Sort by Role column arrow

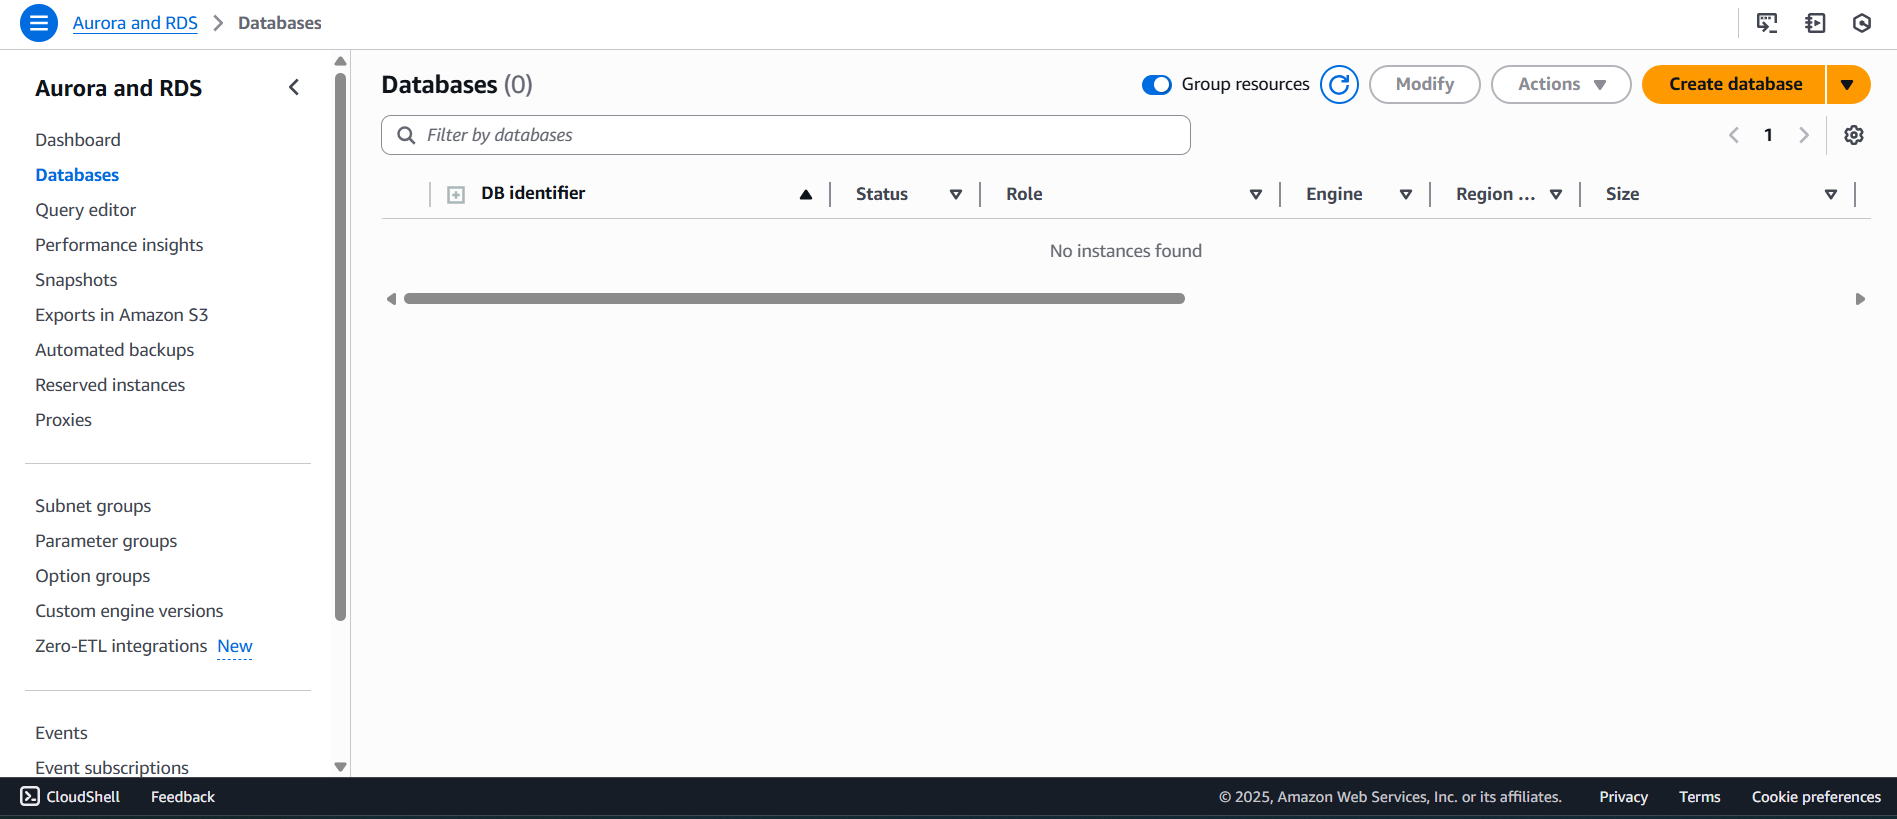[x=1256, y=195]
